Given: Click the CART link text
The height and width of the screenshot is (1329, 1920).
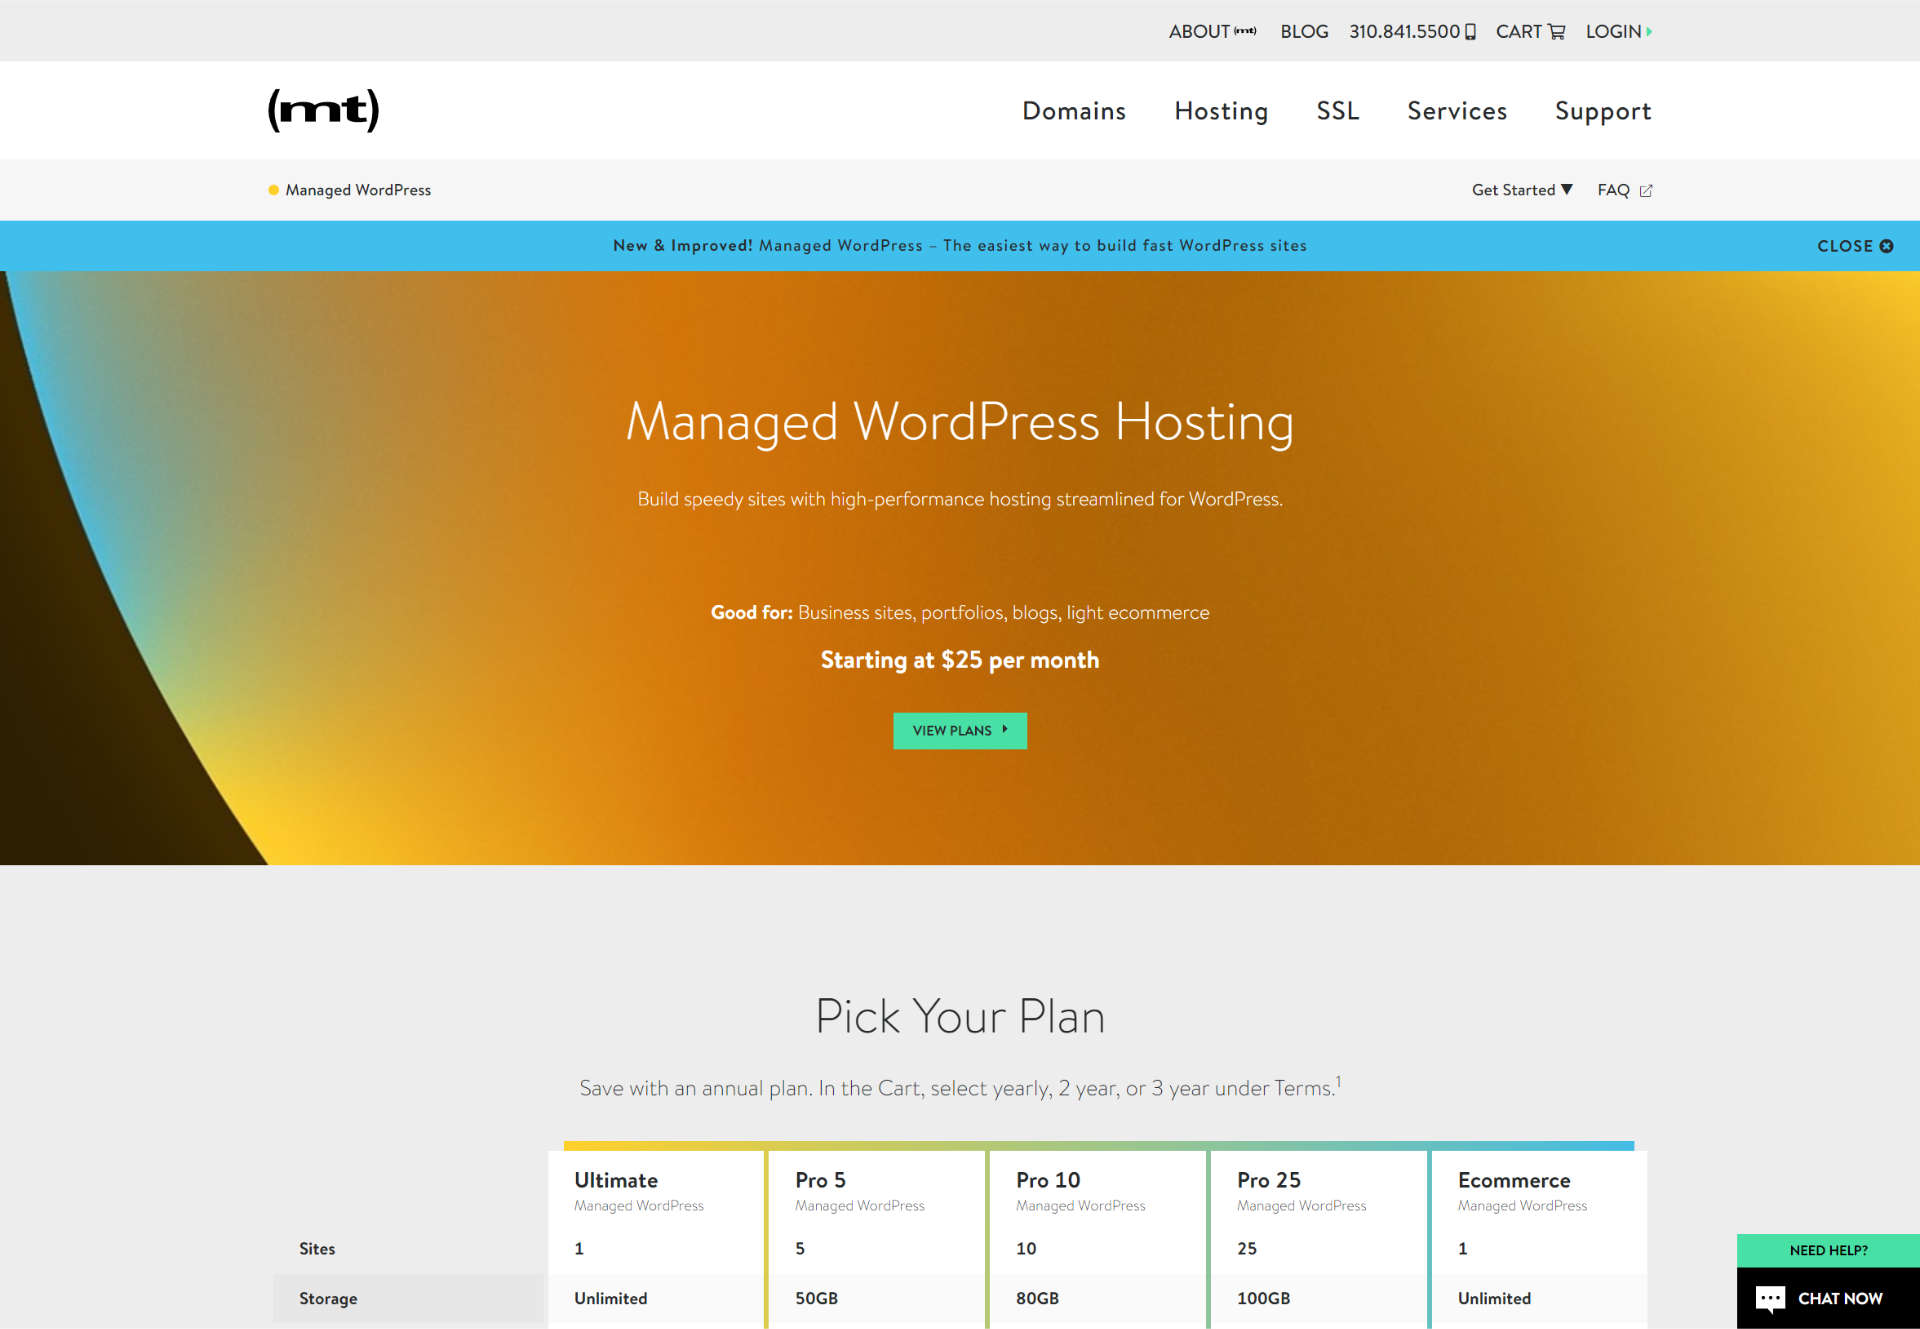Looking at the screenshot, I should [x=1518, y=32].
